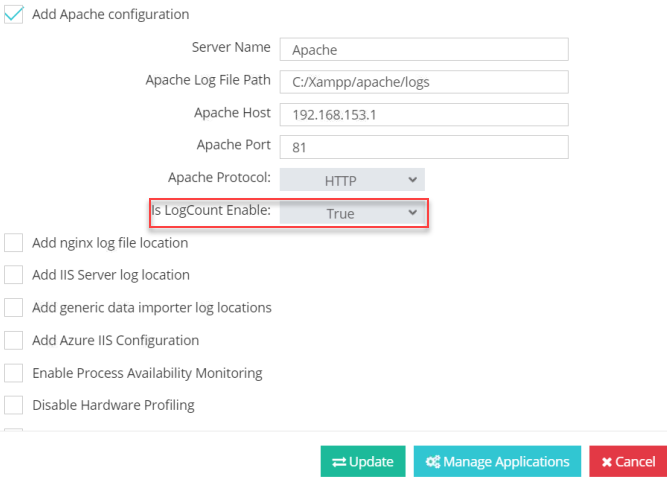Enable Add nginx log file location

pyautogui.click(x=14, y=243)
